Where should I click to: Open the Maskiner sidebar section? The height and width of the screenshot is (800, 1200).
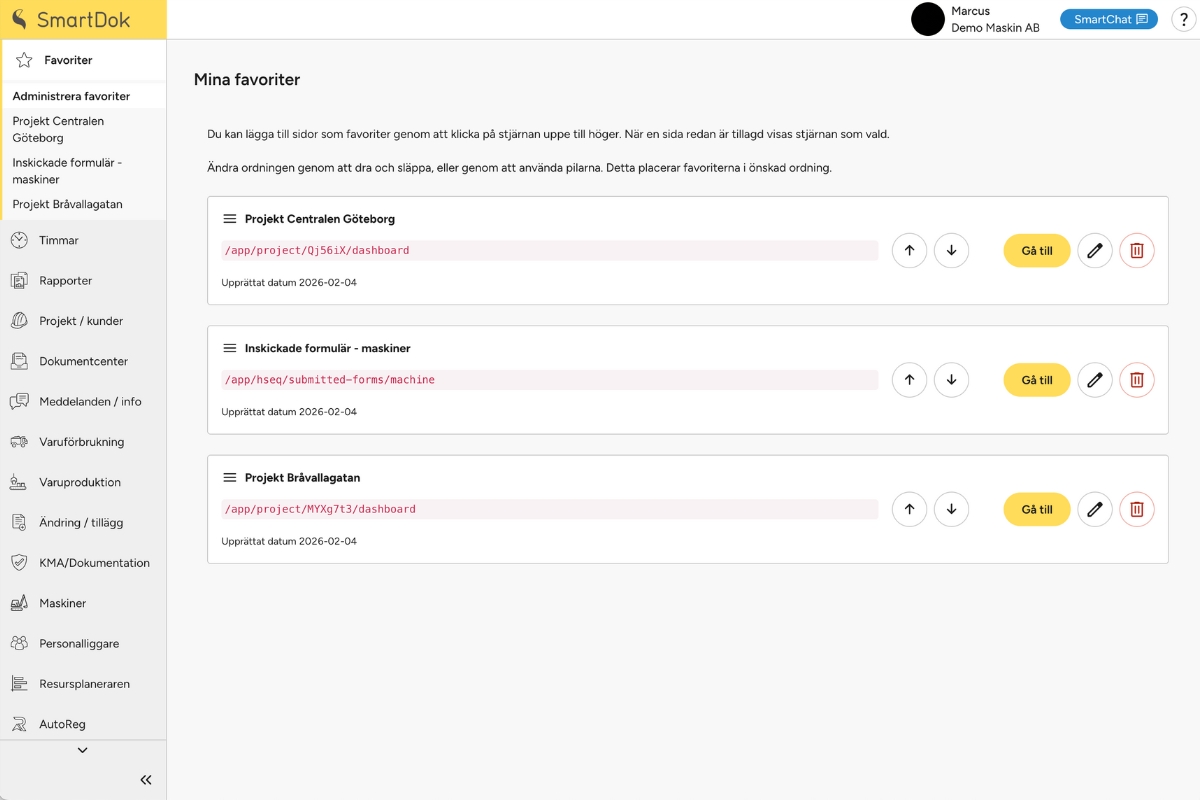click(62, 603)
